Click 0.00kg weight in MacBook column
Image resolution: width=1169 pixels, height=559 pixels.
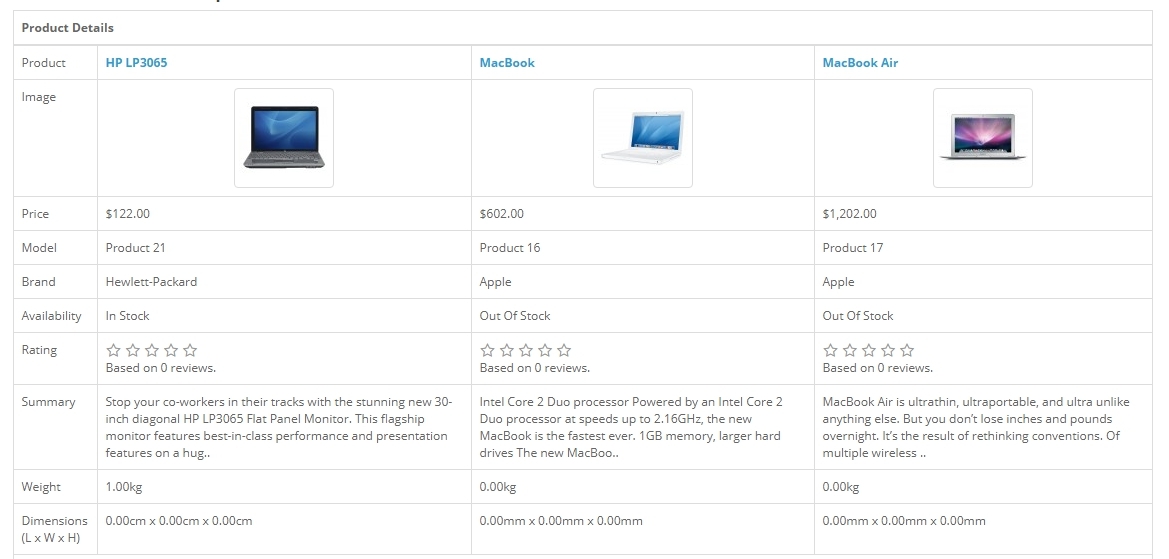(498, 487)
